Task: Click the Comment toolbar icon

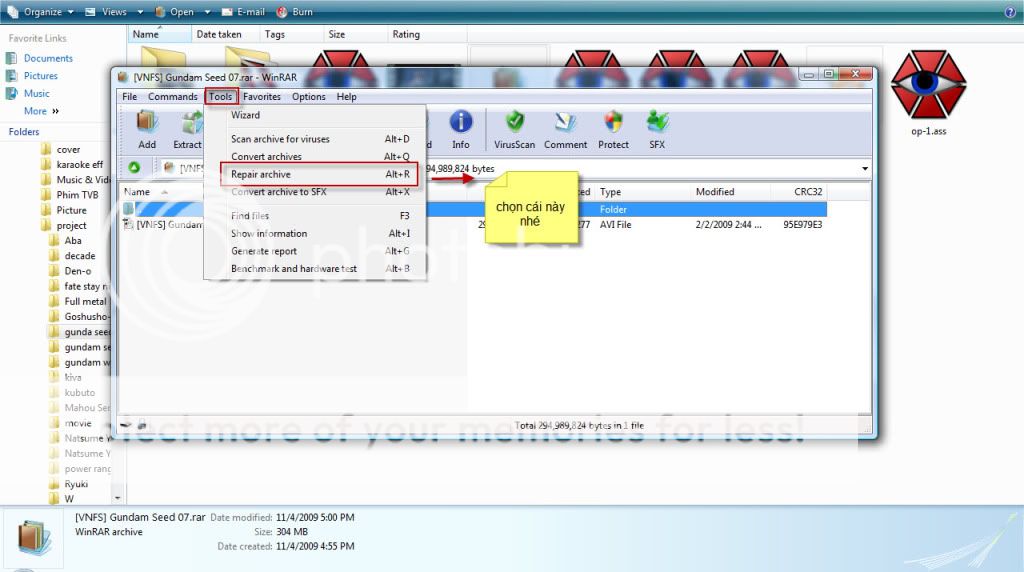Action: 565,127
